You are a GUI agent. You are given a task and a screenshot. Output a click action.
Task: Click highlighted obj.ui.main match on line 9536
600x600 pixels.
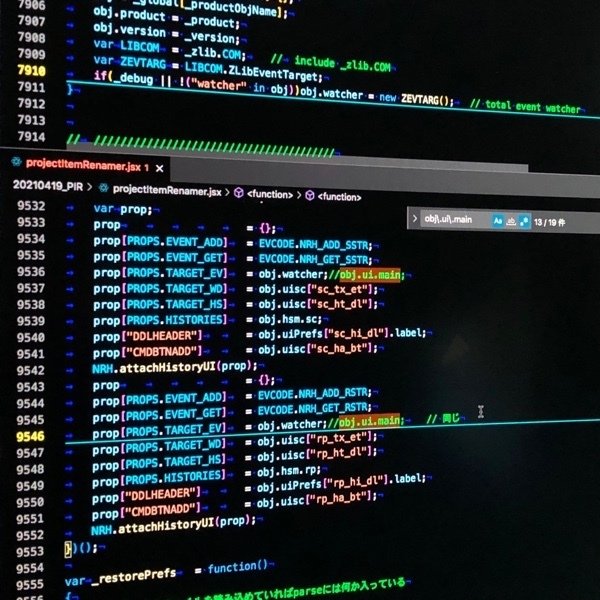(370, 275)
